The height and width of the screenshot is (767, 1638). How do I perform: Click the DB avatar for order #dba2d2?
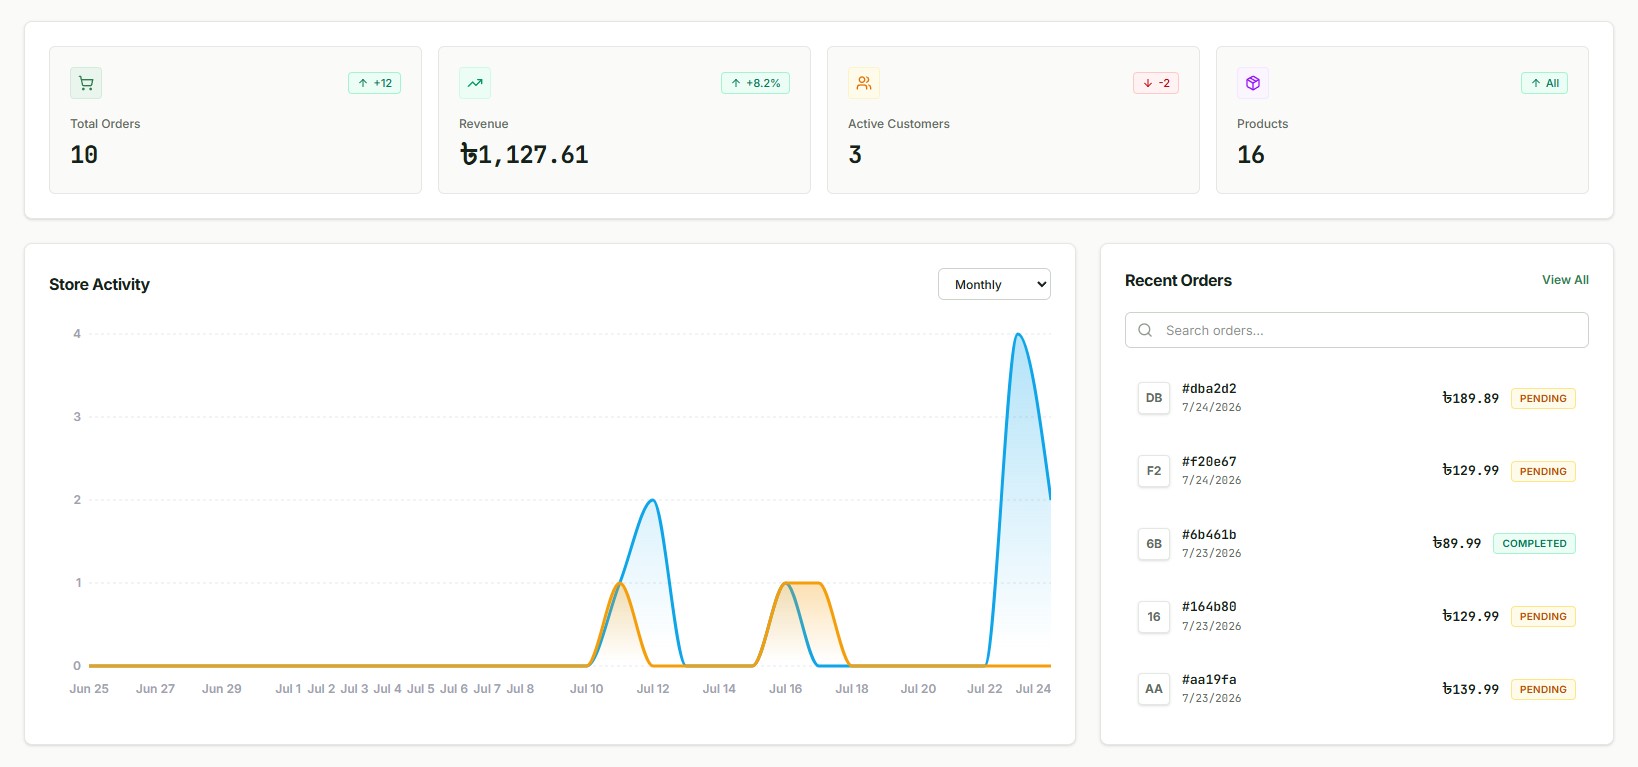pyautogui.click(x=1154, y=398)
